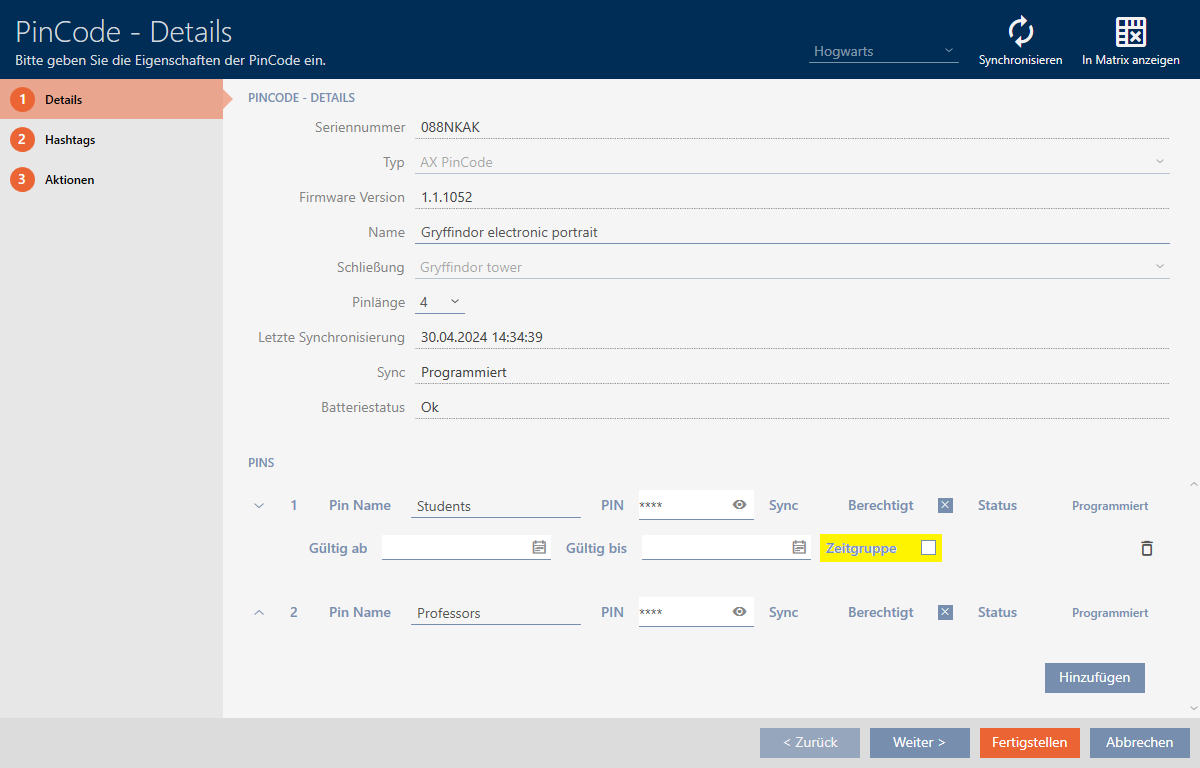The image size is (1200, 768).
Task: Open the In Matrix anzeigen view
Action: point(1130,33)
